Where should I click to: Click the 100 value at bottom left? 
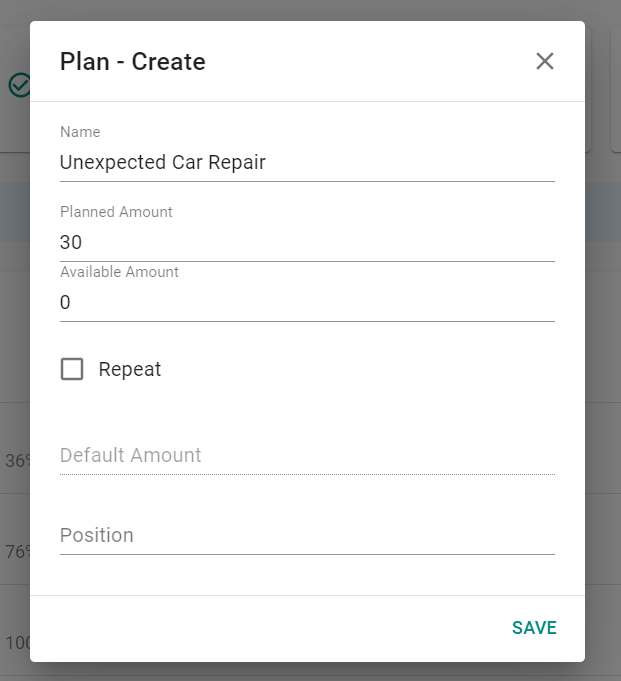pos(17,643)
